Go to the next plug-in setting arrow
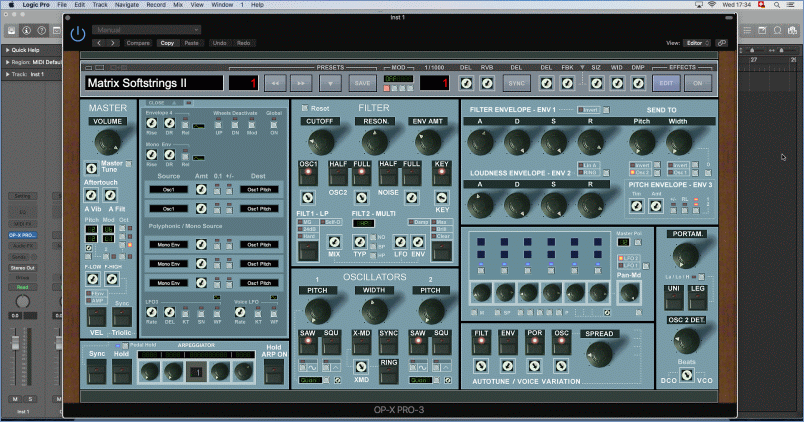 coord(113,43)
